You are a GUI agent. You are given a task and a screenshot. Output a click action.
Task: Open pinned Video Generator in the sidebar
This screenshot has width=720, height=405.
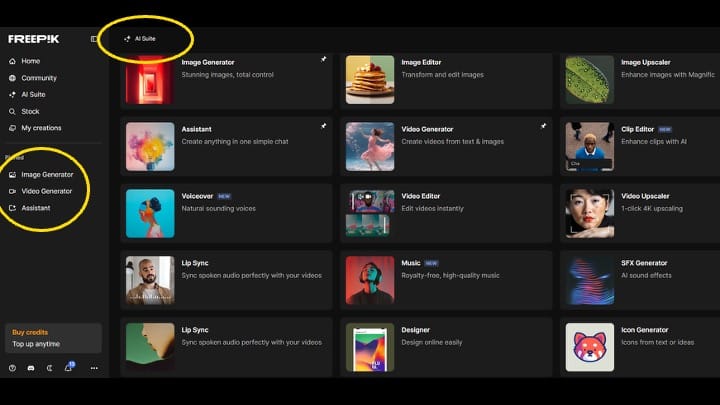(46, 191)
